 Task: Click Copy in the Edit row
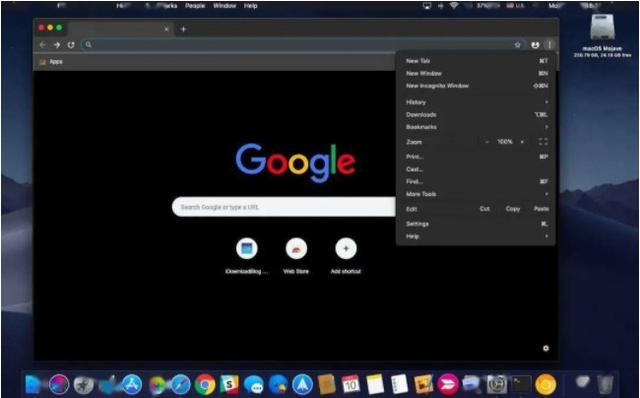tap(513, 209)
